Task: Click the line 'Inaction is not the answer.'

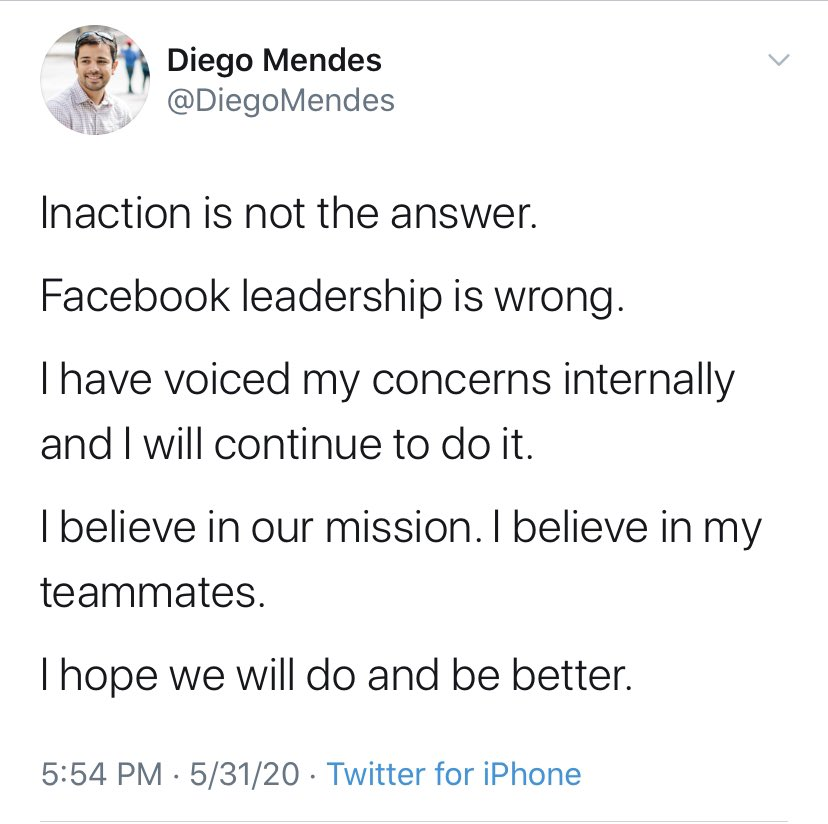Action: tap(289, 213)
